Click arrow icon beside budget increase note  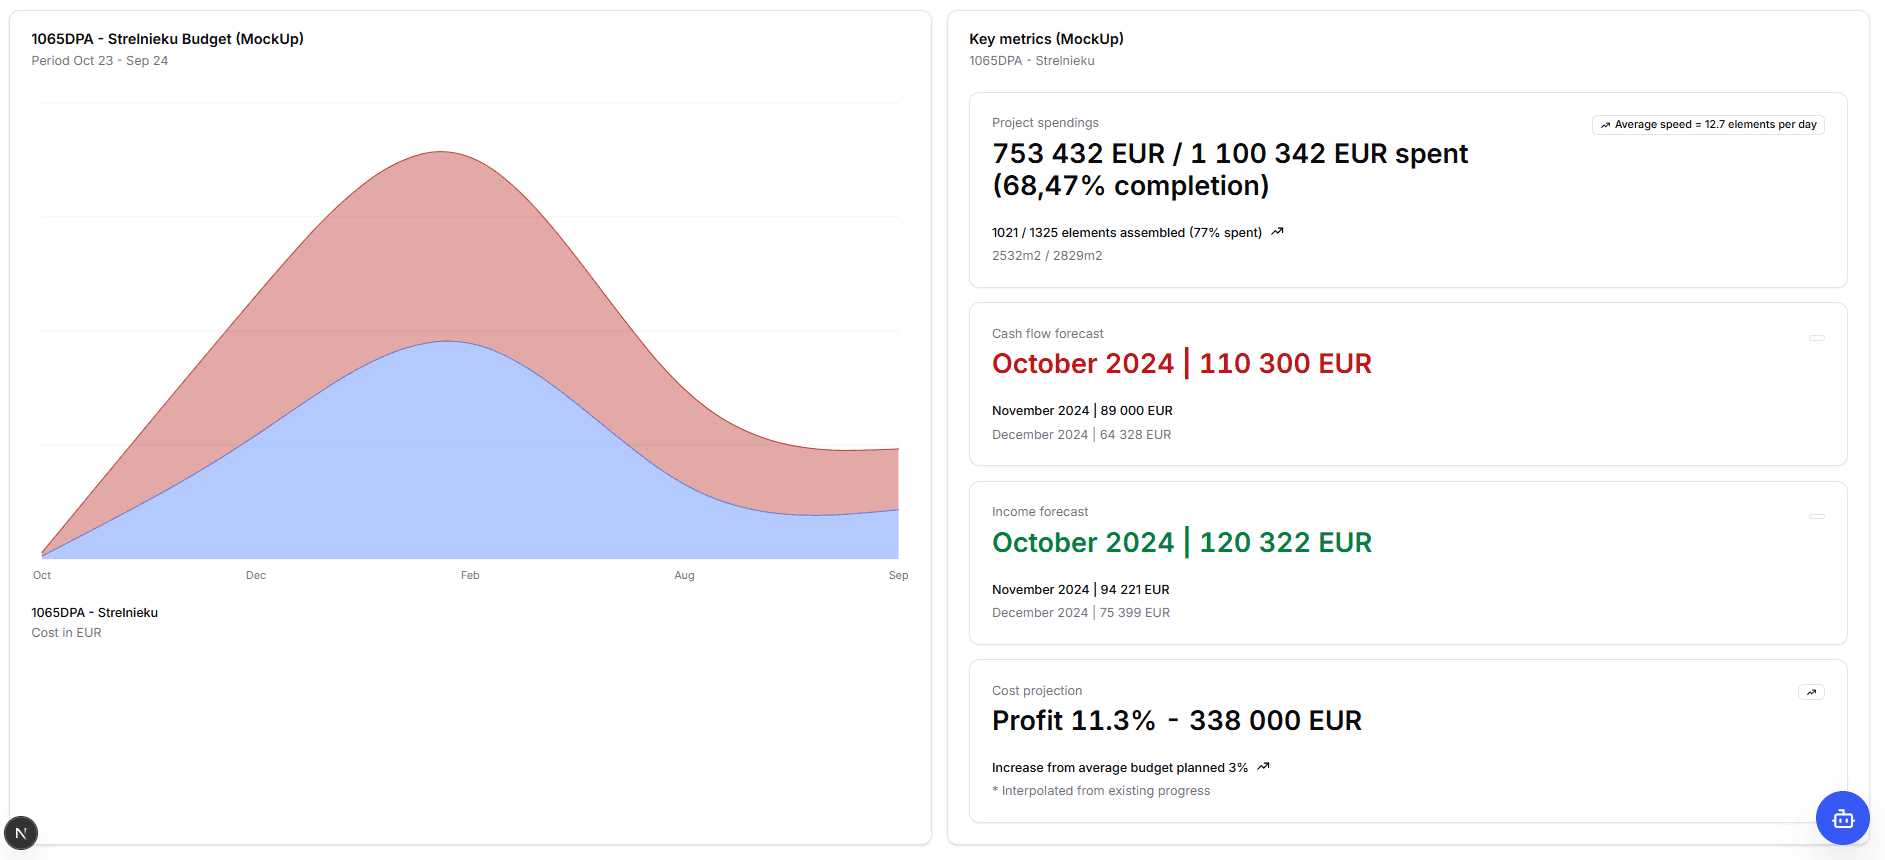(x=1262, y=766)
